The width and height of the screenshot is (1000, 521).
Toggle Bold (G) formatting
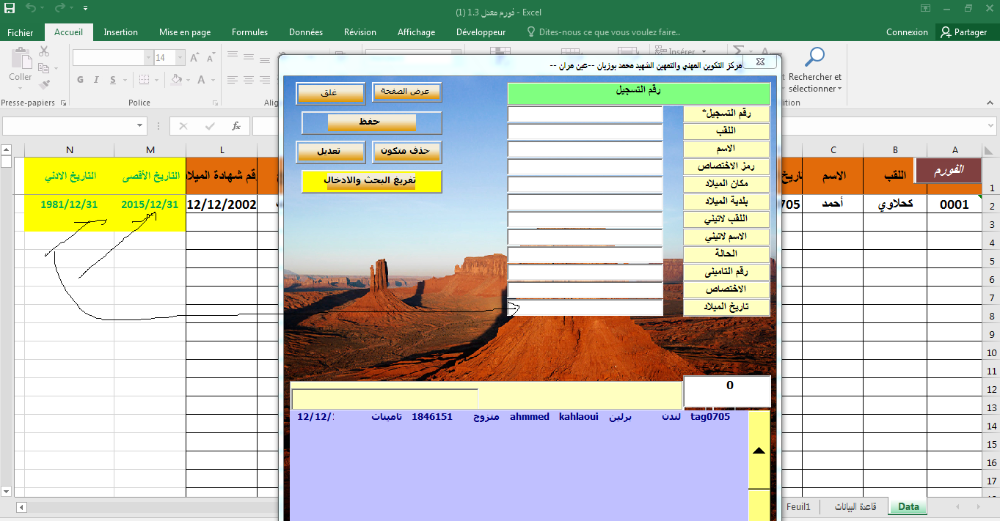tap(80, 80)
